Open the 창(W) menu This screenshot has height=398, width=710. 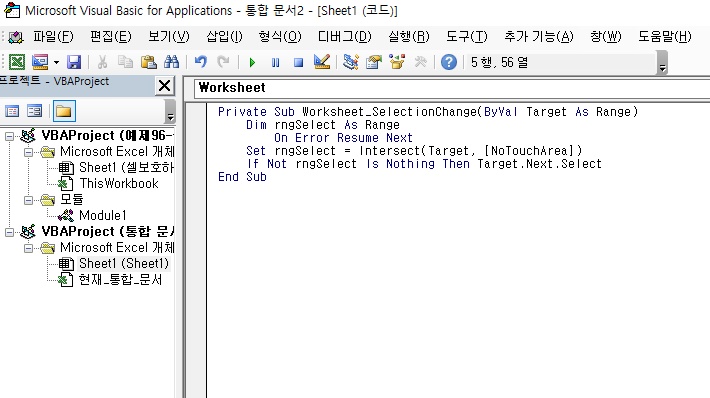[606, 36]
